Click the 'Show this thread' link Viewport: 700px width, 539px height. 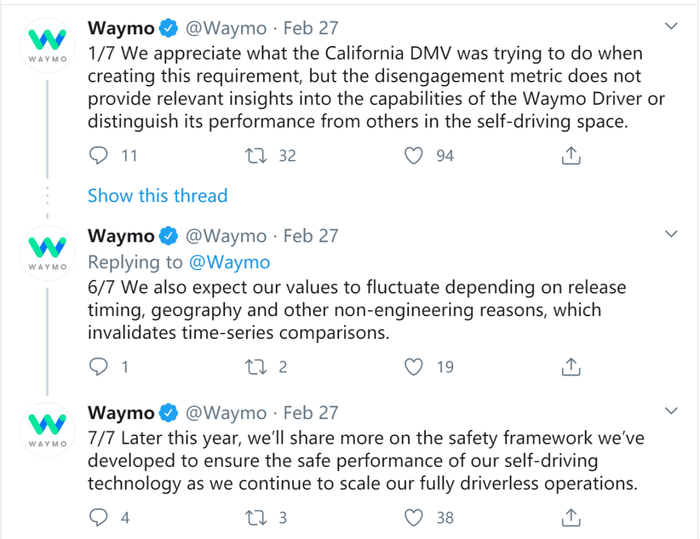point(157,196)
